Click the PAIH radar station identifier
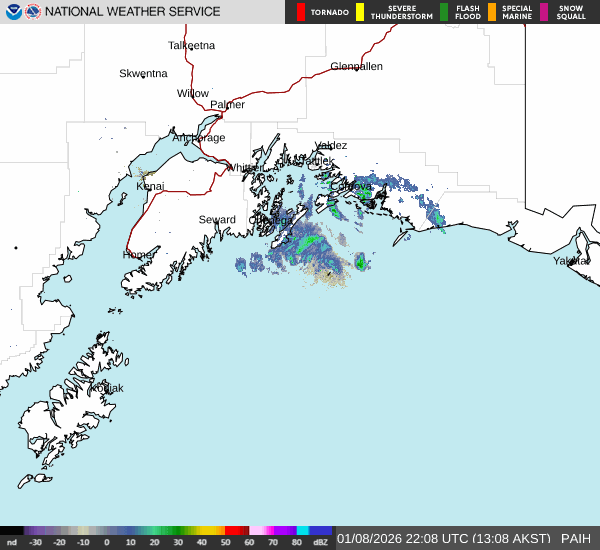Screen dimensions: 600x550 tap(576, 538)
